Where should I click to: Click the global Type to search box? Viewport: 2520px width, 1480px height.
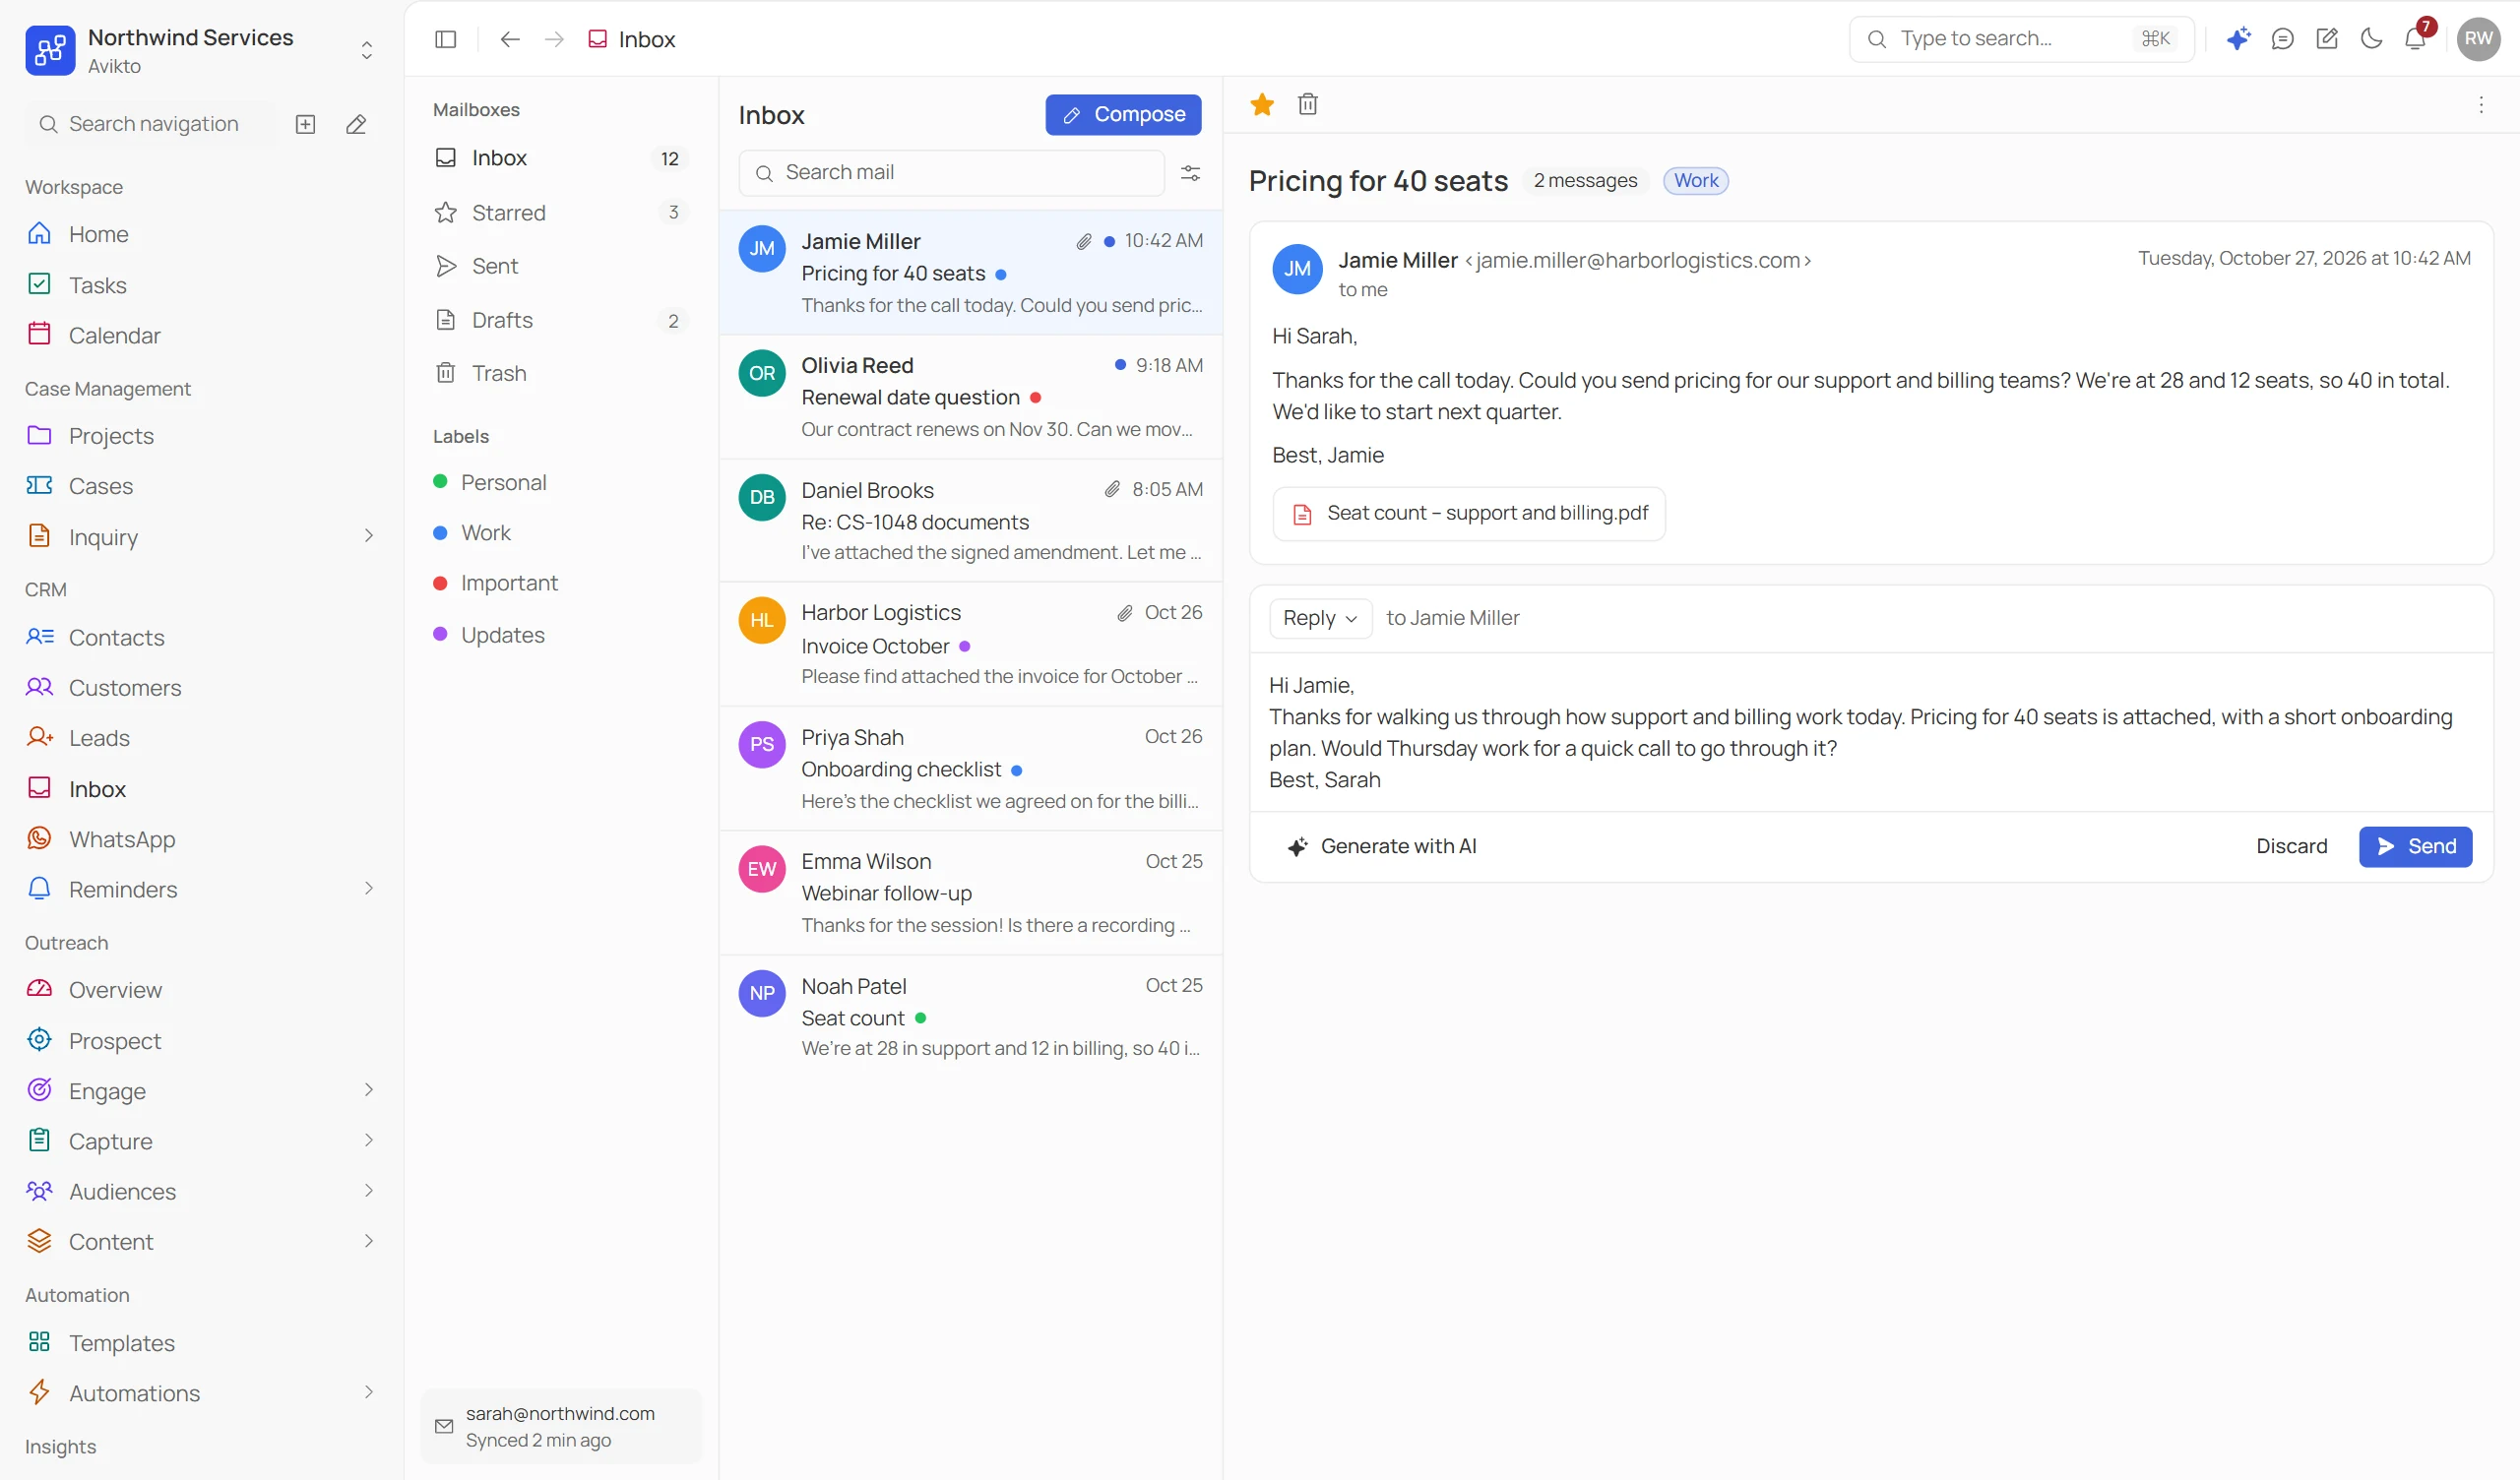(x=2021, y=39)
